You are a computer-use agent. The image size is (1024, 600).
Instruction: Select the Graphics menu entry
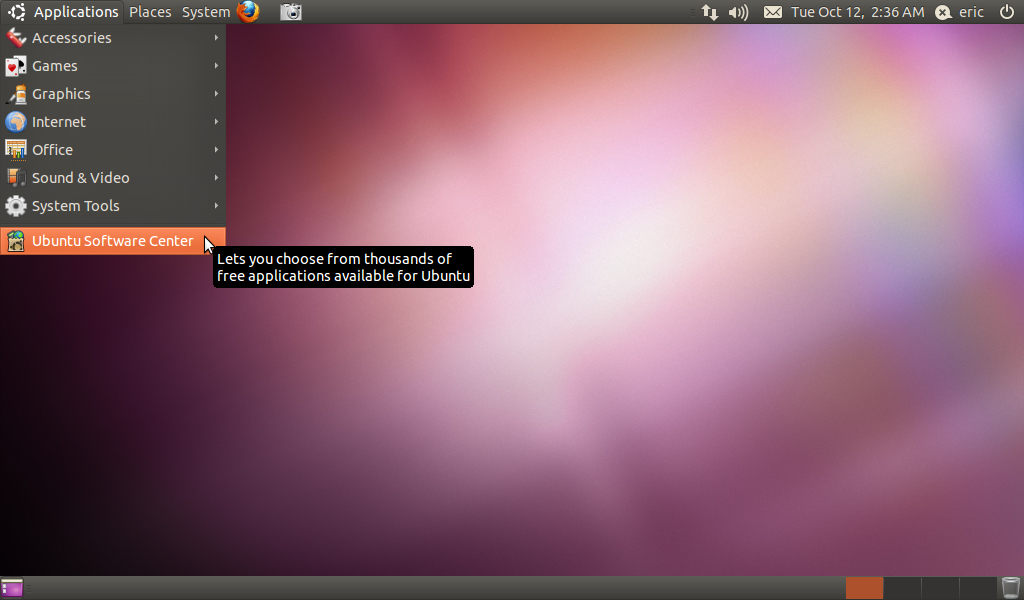[113, 94]
